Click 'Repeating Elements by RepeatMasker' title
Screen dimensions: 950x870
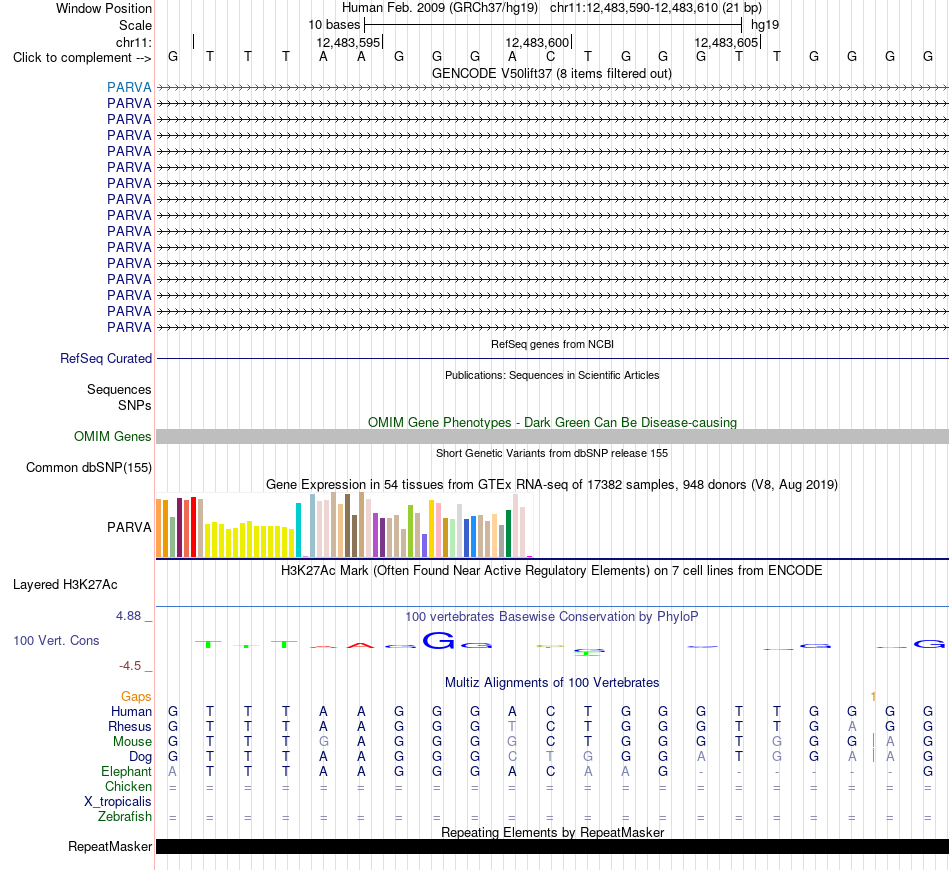(x=553, y=832)
